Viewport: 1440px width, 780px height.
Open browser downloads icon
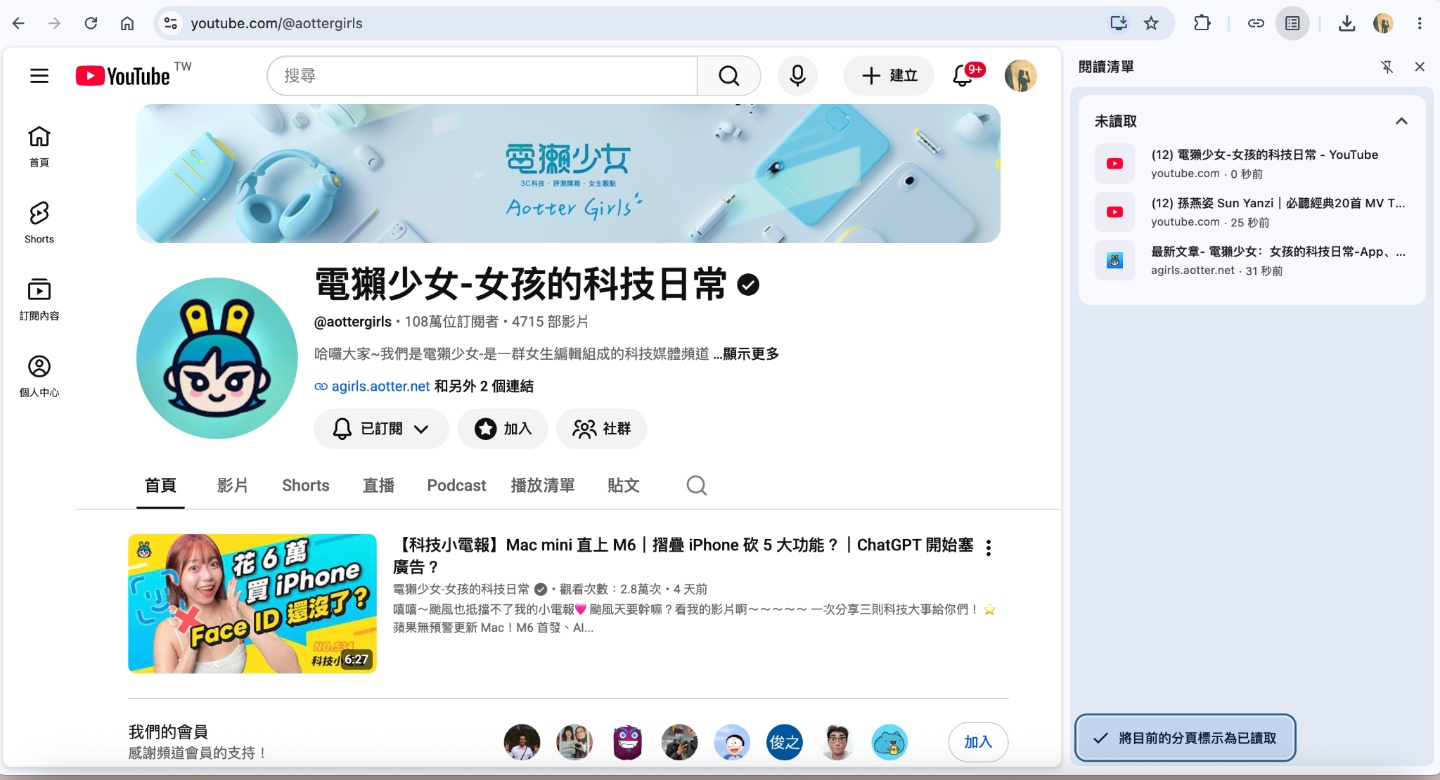tap(1347, 23)
